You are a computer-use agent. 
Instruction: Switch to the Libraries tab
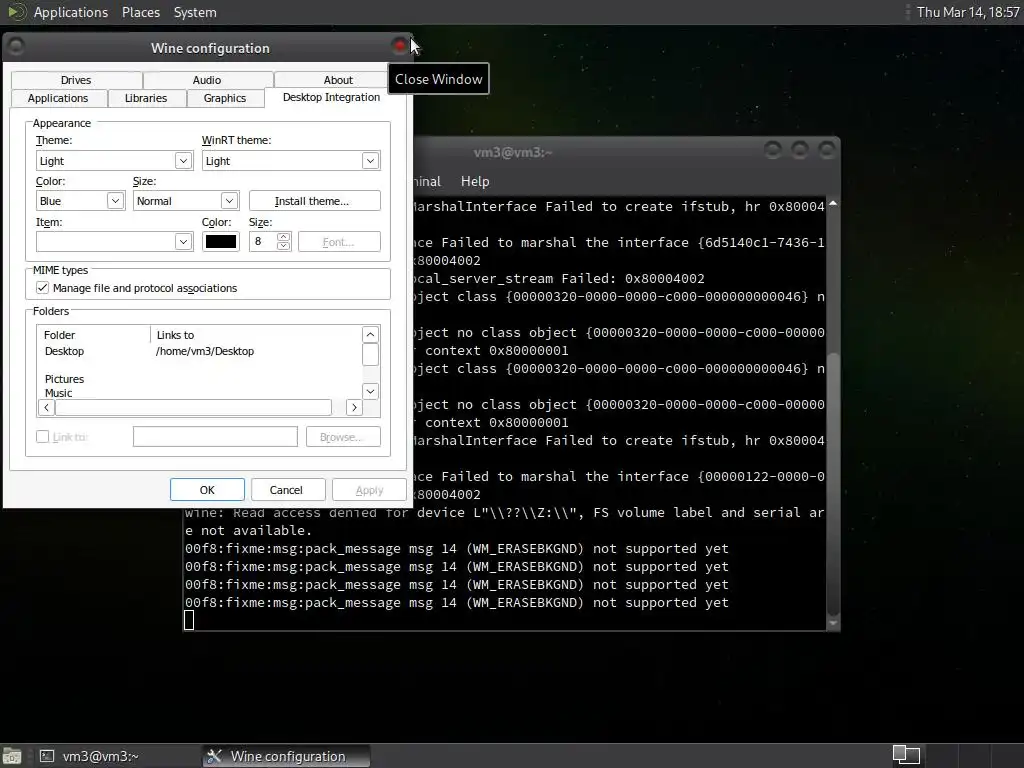(146, 98)
